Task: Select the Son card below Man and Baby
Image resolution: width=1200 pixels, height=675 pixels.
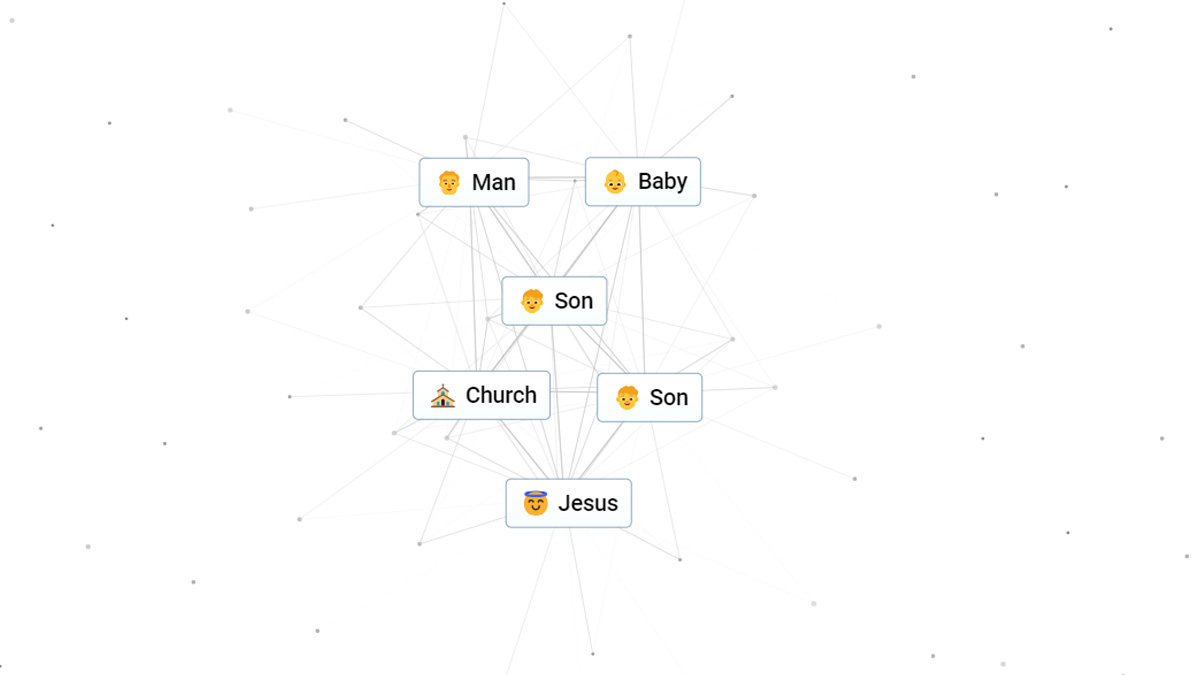Action: [x=554, y=301]
